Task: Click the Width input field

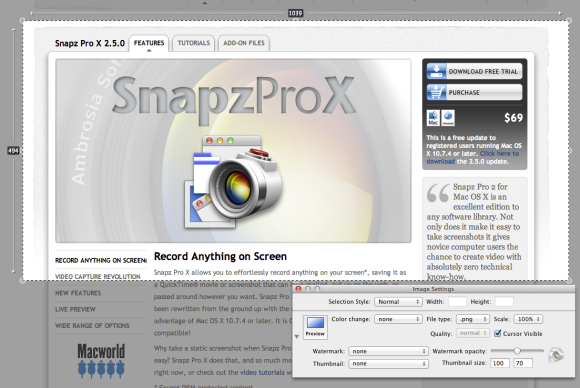Action: 457,302
